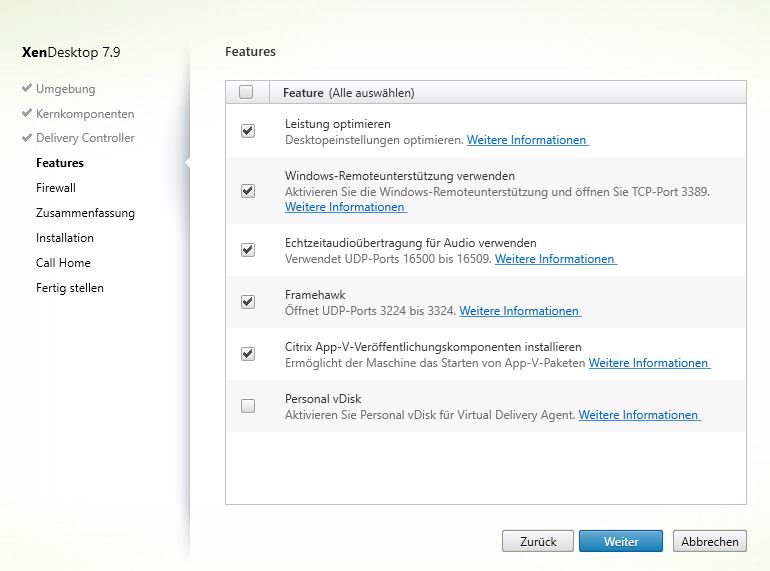Select the Kernkomponenten step in sidebar
The height and width of the screenshot is (571, 770).
pos(85,114)
